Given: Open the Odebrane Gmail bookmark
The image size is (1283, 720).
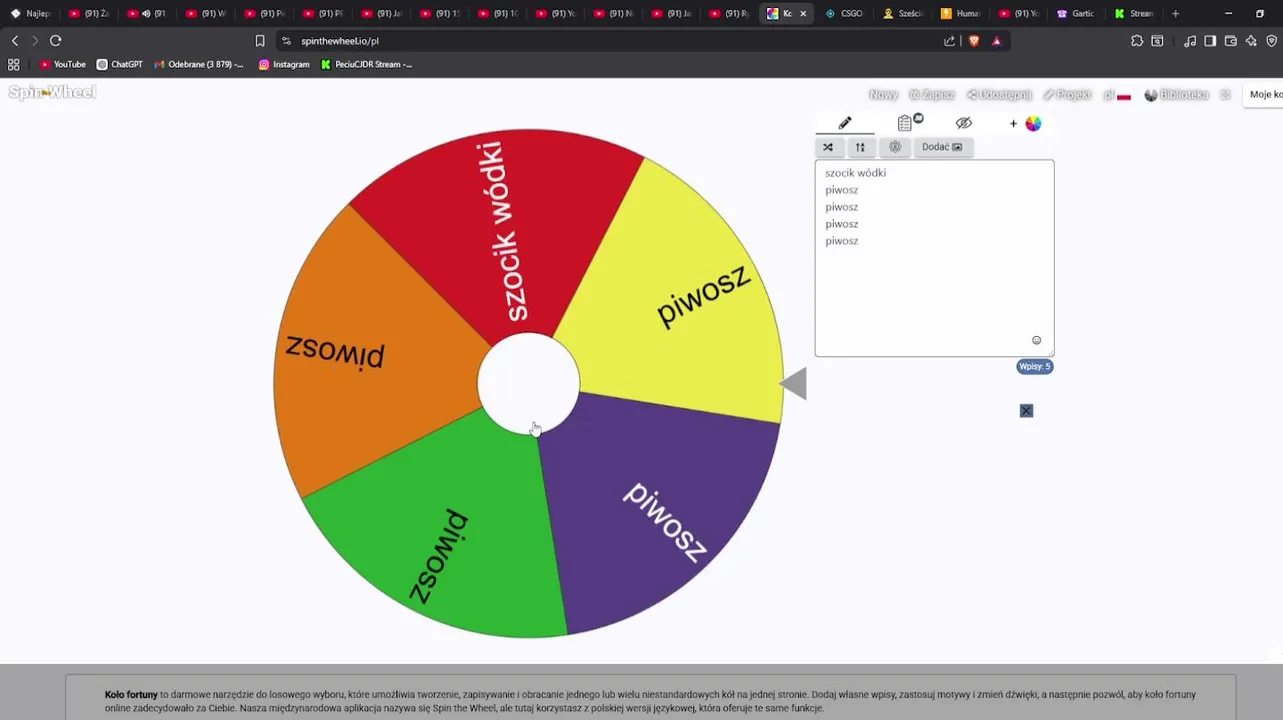Looking at the screenshot, I should (x=199, y=64).
